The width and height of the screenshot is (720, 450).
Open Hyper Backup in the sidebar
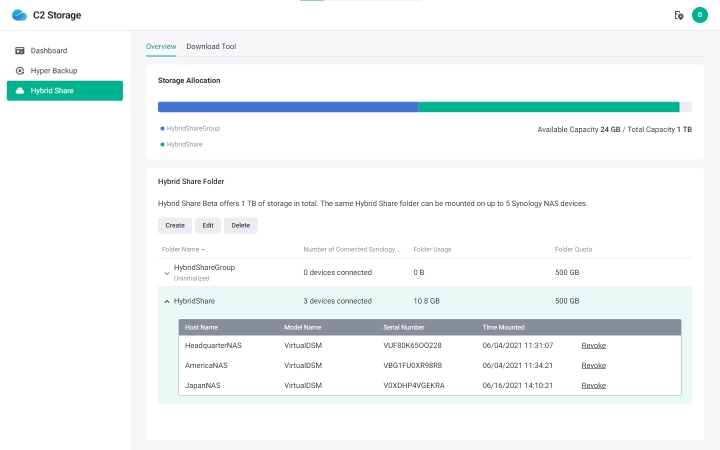click(65, 71)
